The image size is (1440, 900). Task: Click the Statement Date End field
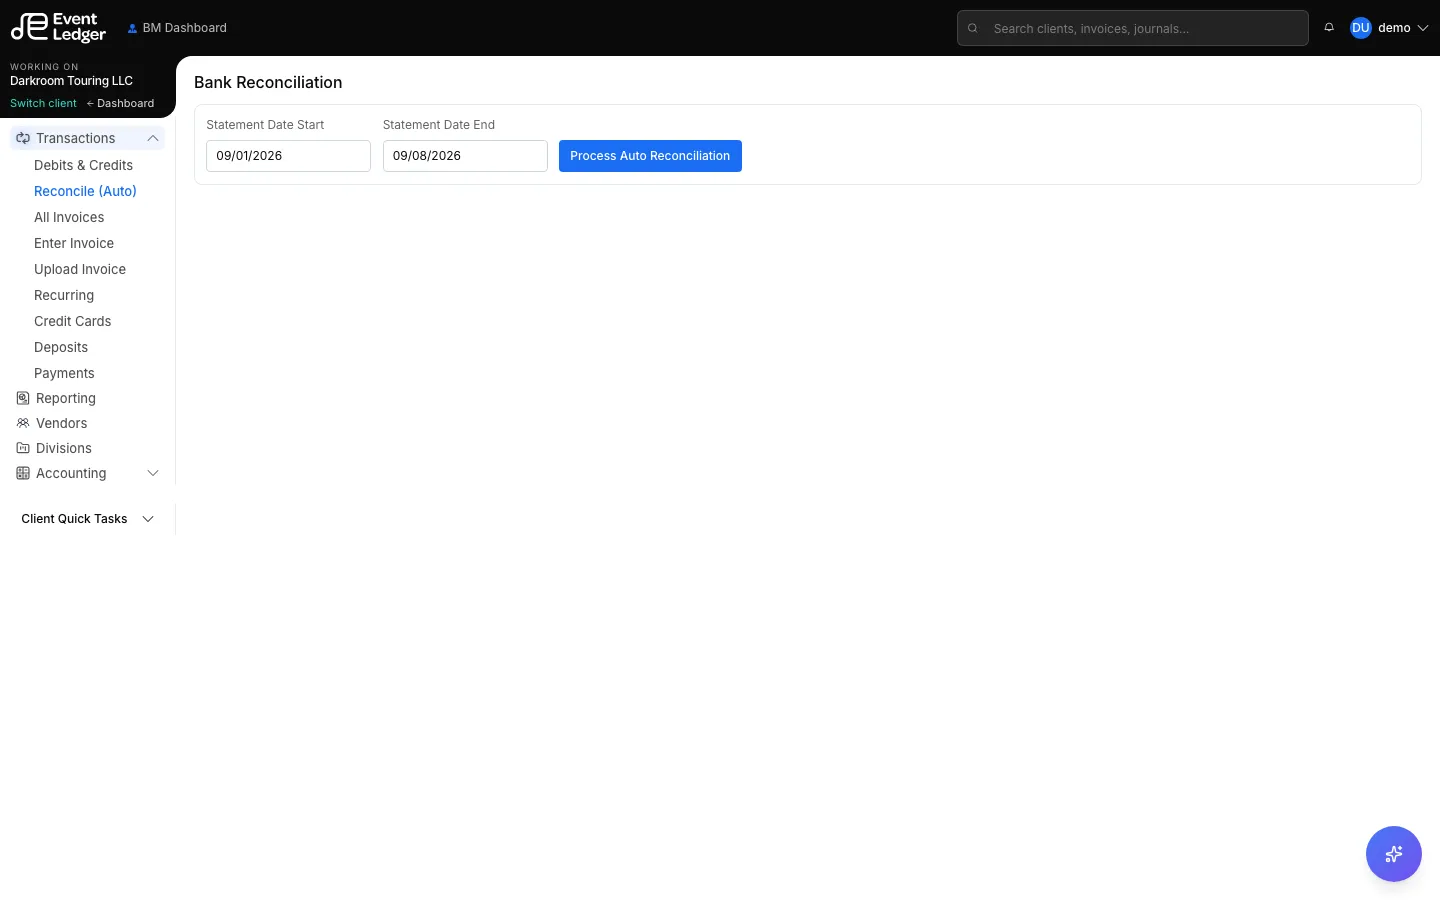pyautogui.click(x=465, y=156)
